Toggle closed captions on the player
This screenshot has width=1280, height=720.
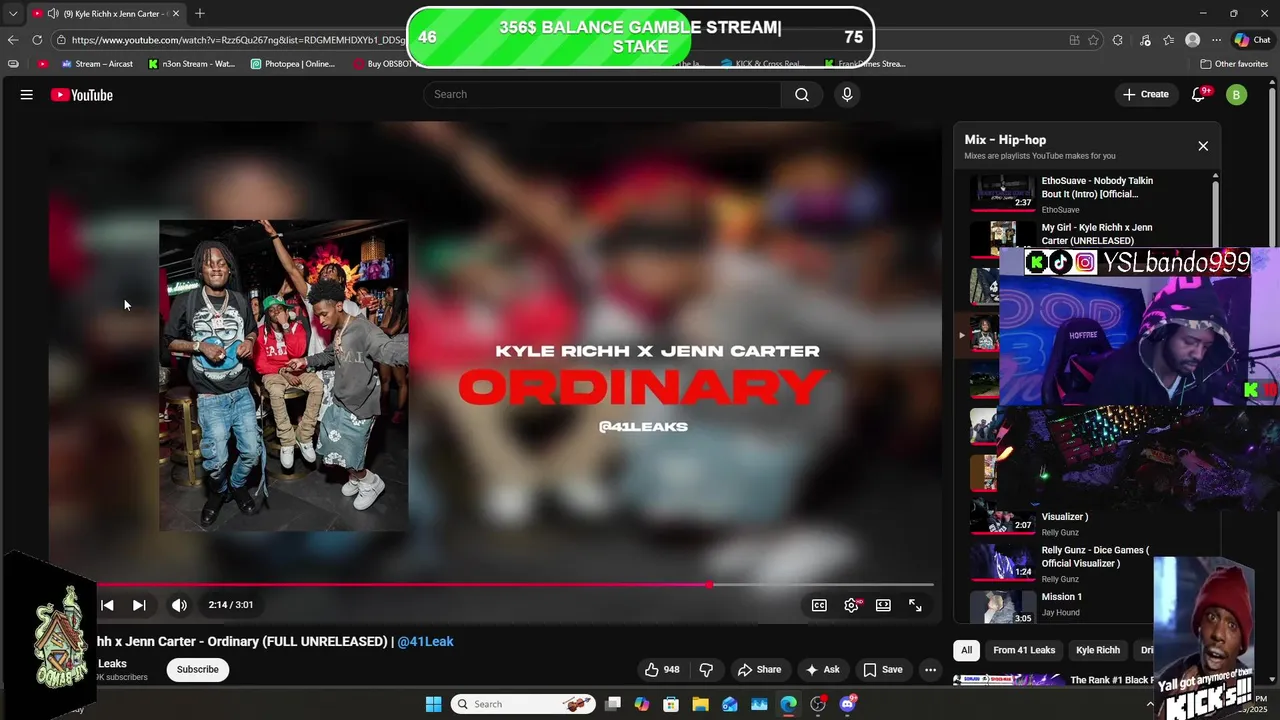tap(819, 605)
